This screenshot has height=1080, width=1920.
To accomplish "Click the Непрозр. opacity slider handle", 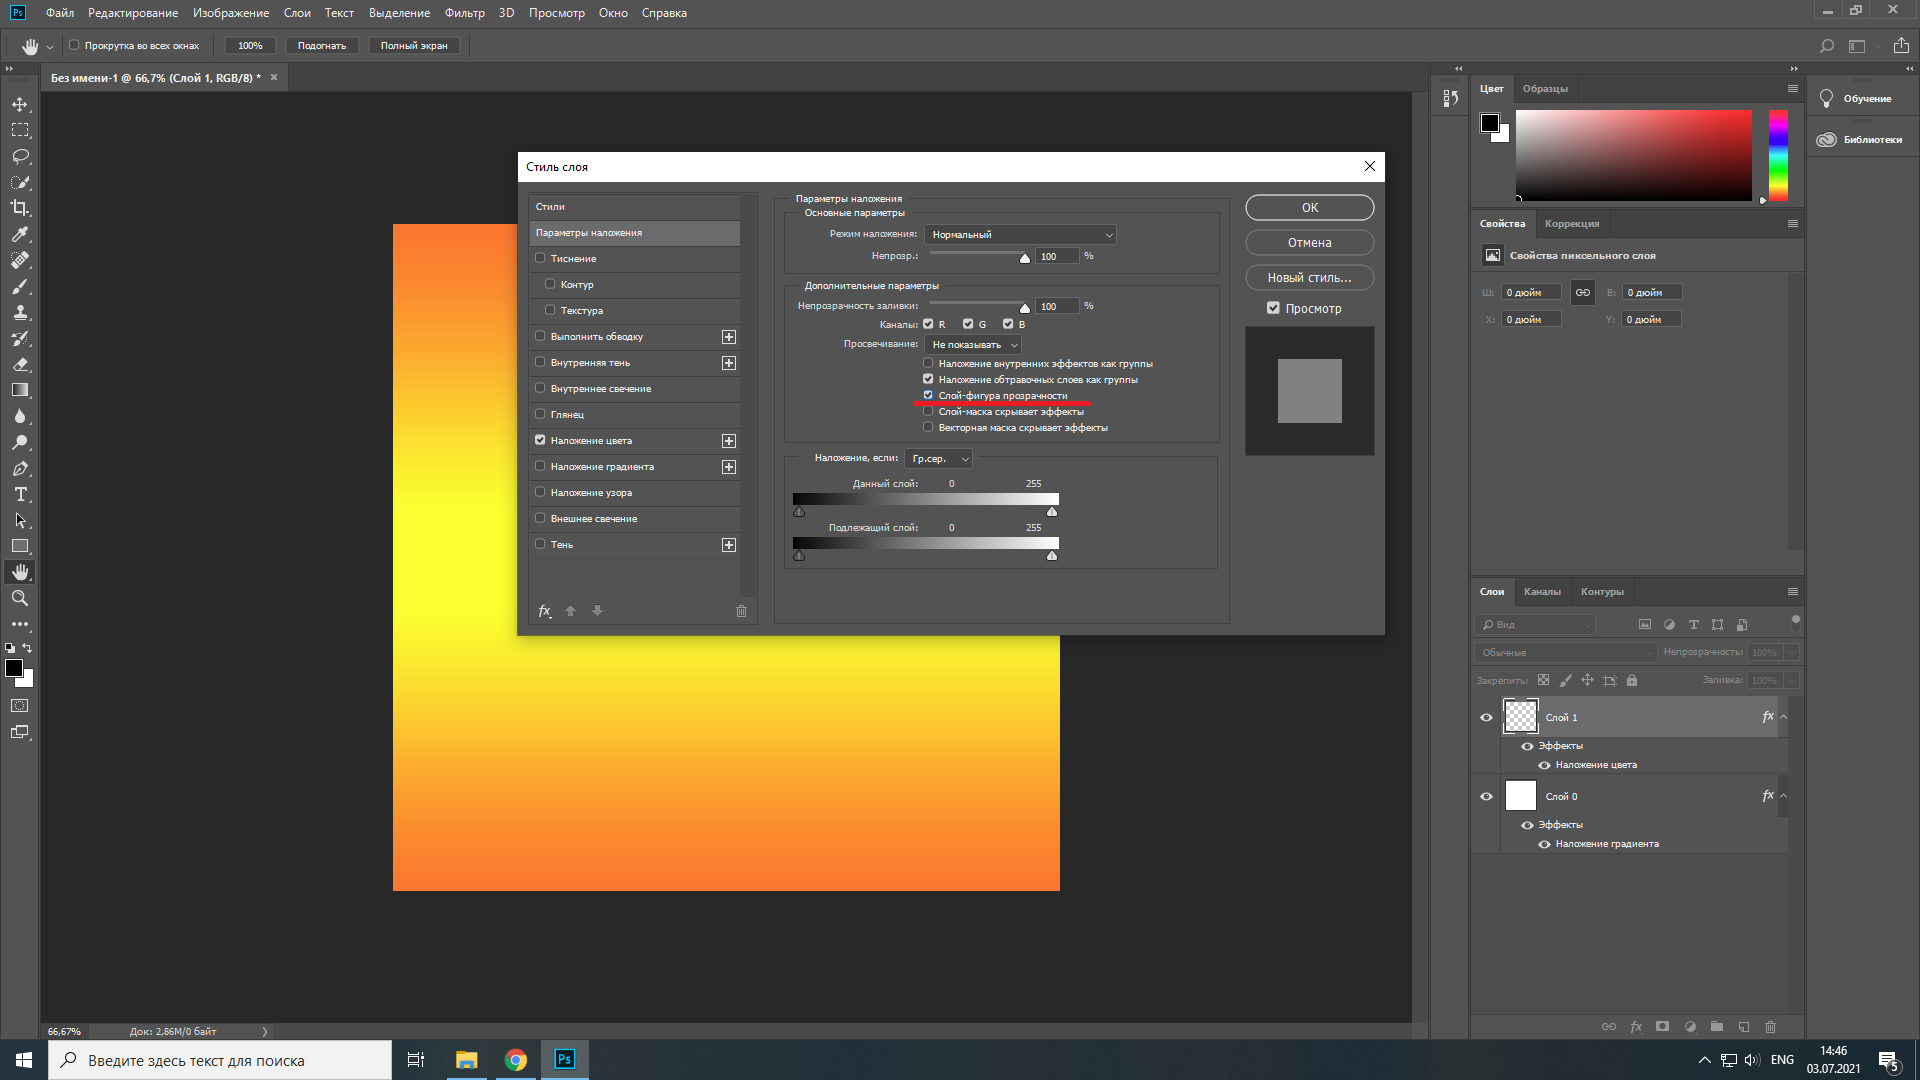I will pos(1024,258).
